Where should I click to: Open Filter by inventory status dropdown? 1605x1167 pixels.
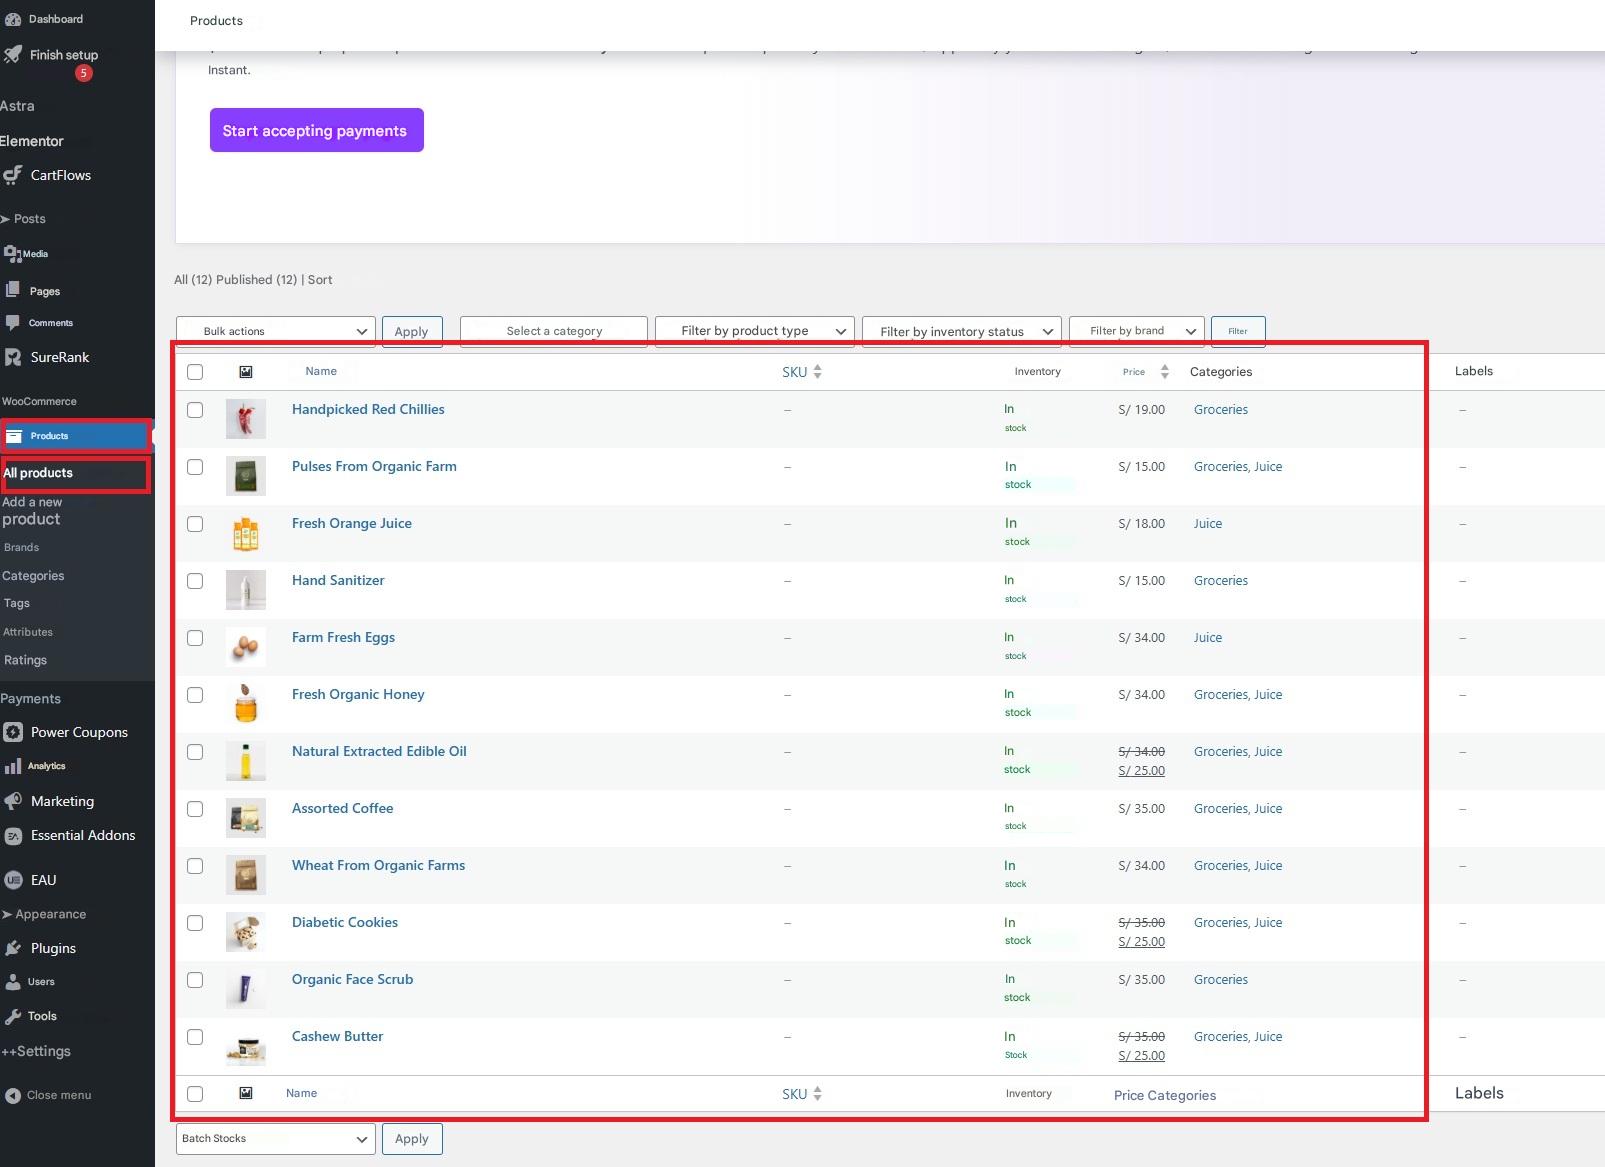click(x=961, y=331)
